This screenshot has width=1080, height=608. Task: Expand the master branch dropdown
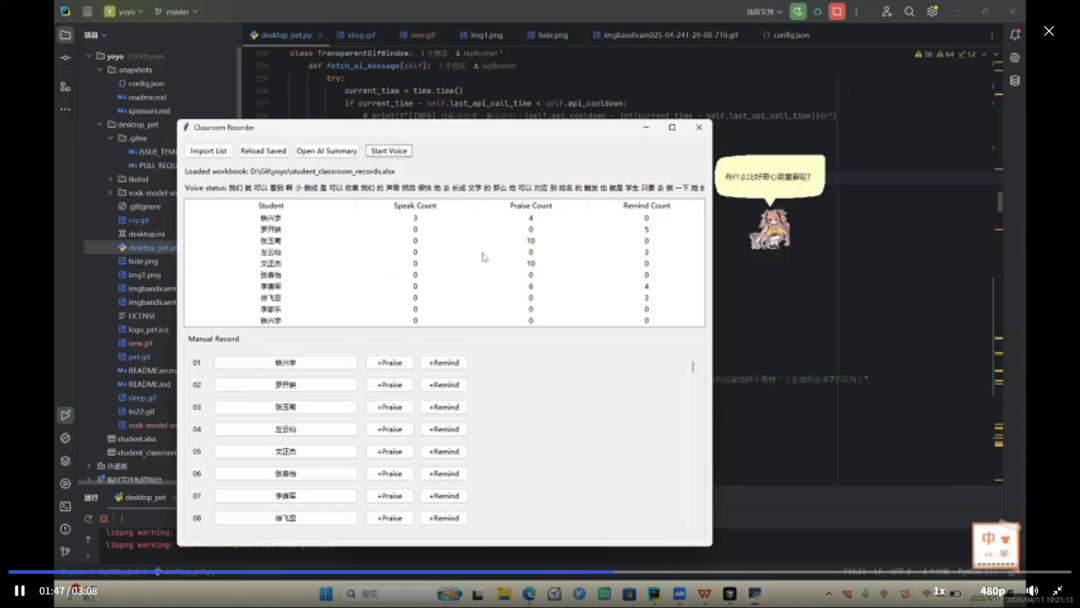[181, 12]
